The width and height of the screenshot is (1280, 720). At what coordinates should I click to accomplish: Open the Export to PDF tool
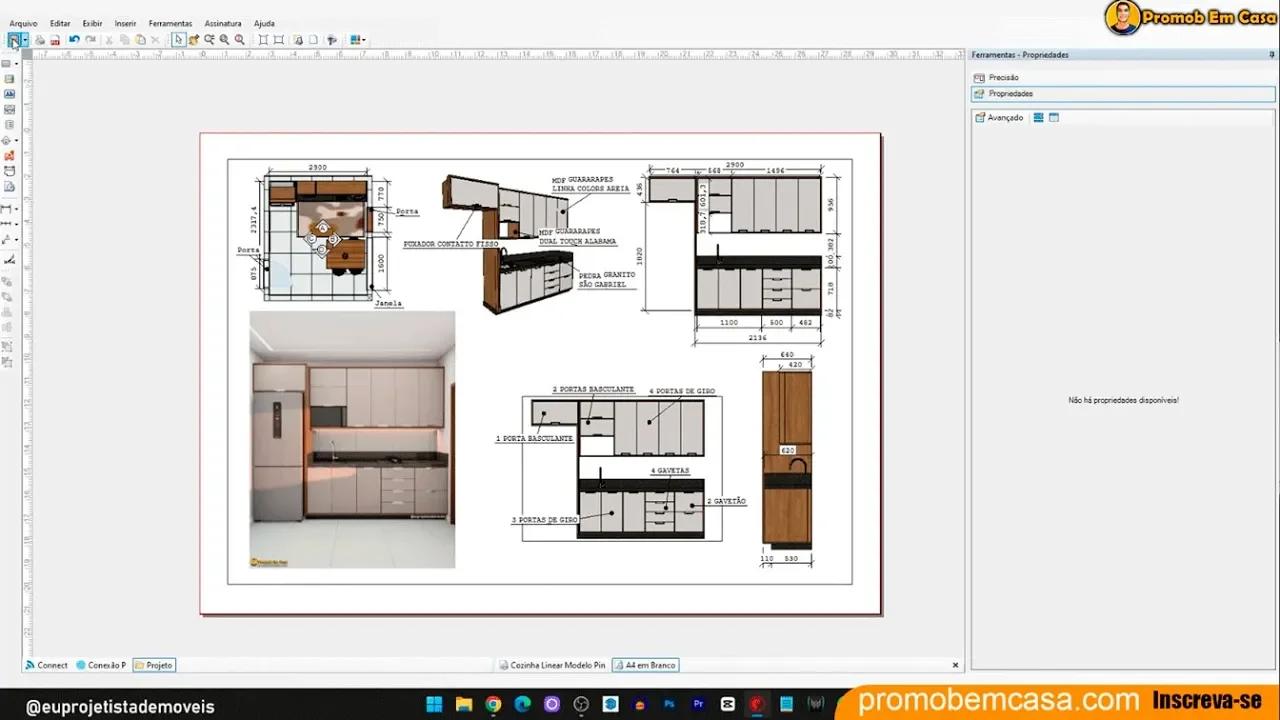click(56, 40)
